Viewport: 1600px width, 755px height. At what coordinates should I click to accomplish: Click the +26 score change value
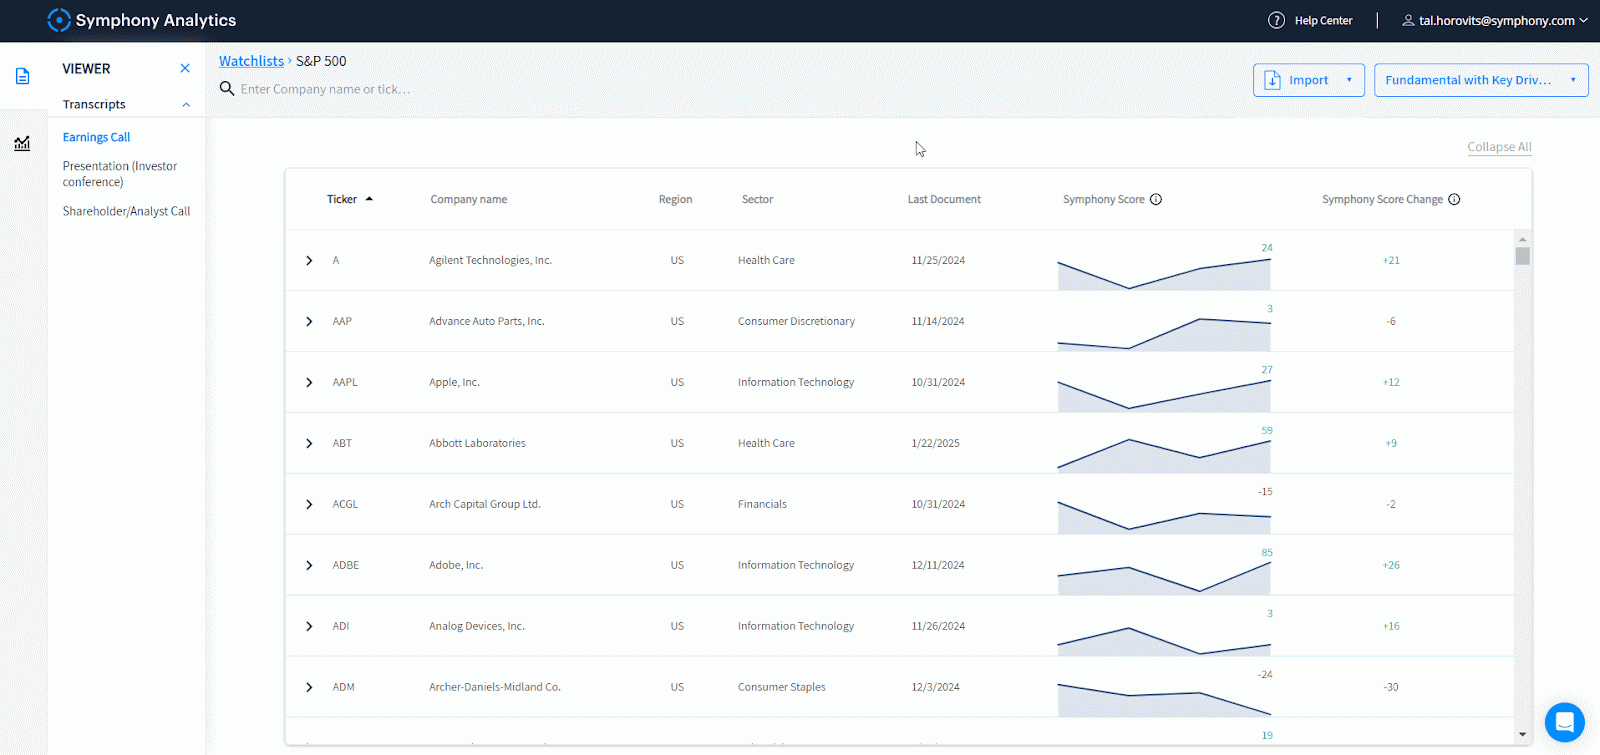[1391, 565]
